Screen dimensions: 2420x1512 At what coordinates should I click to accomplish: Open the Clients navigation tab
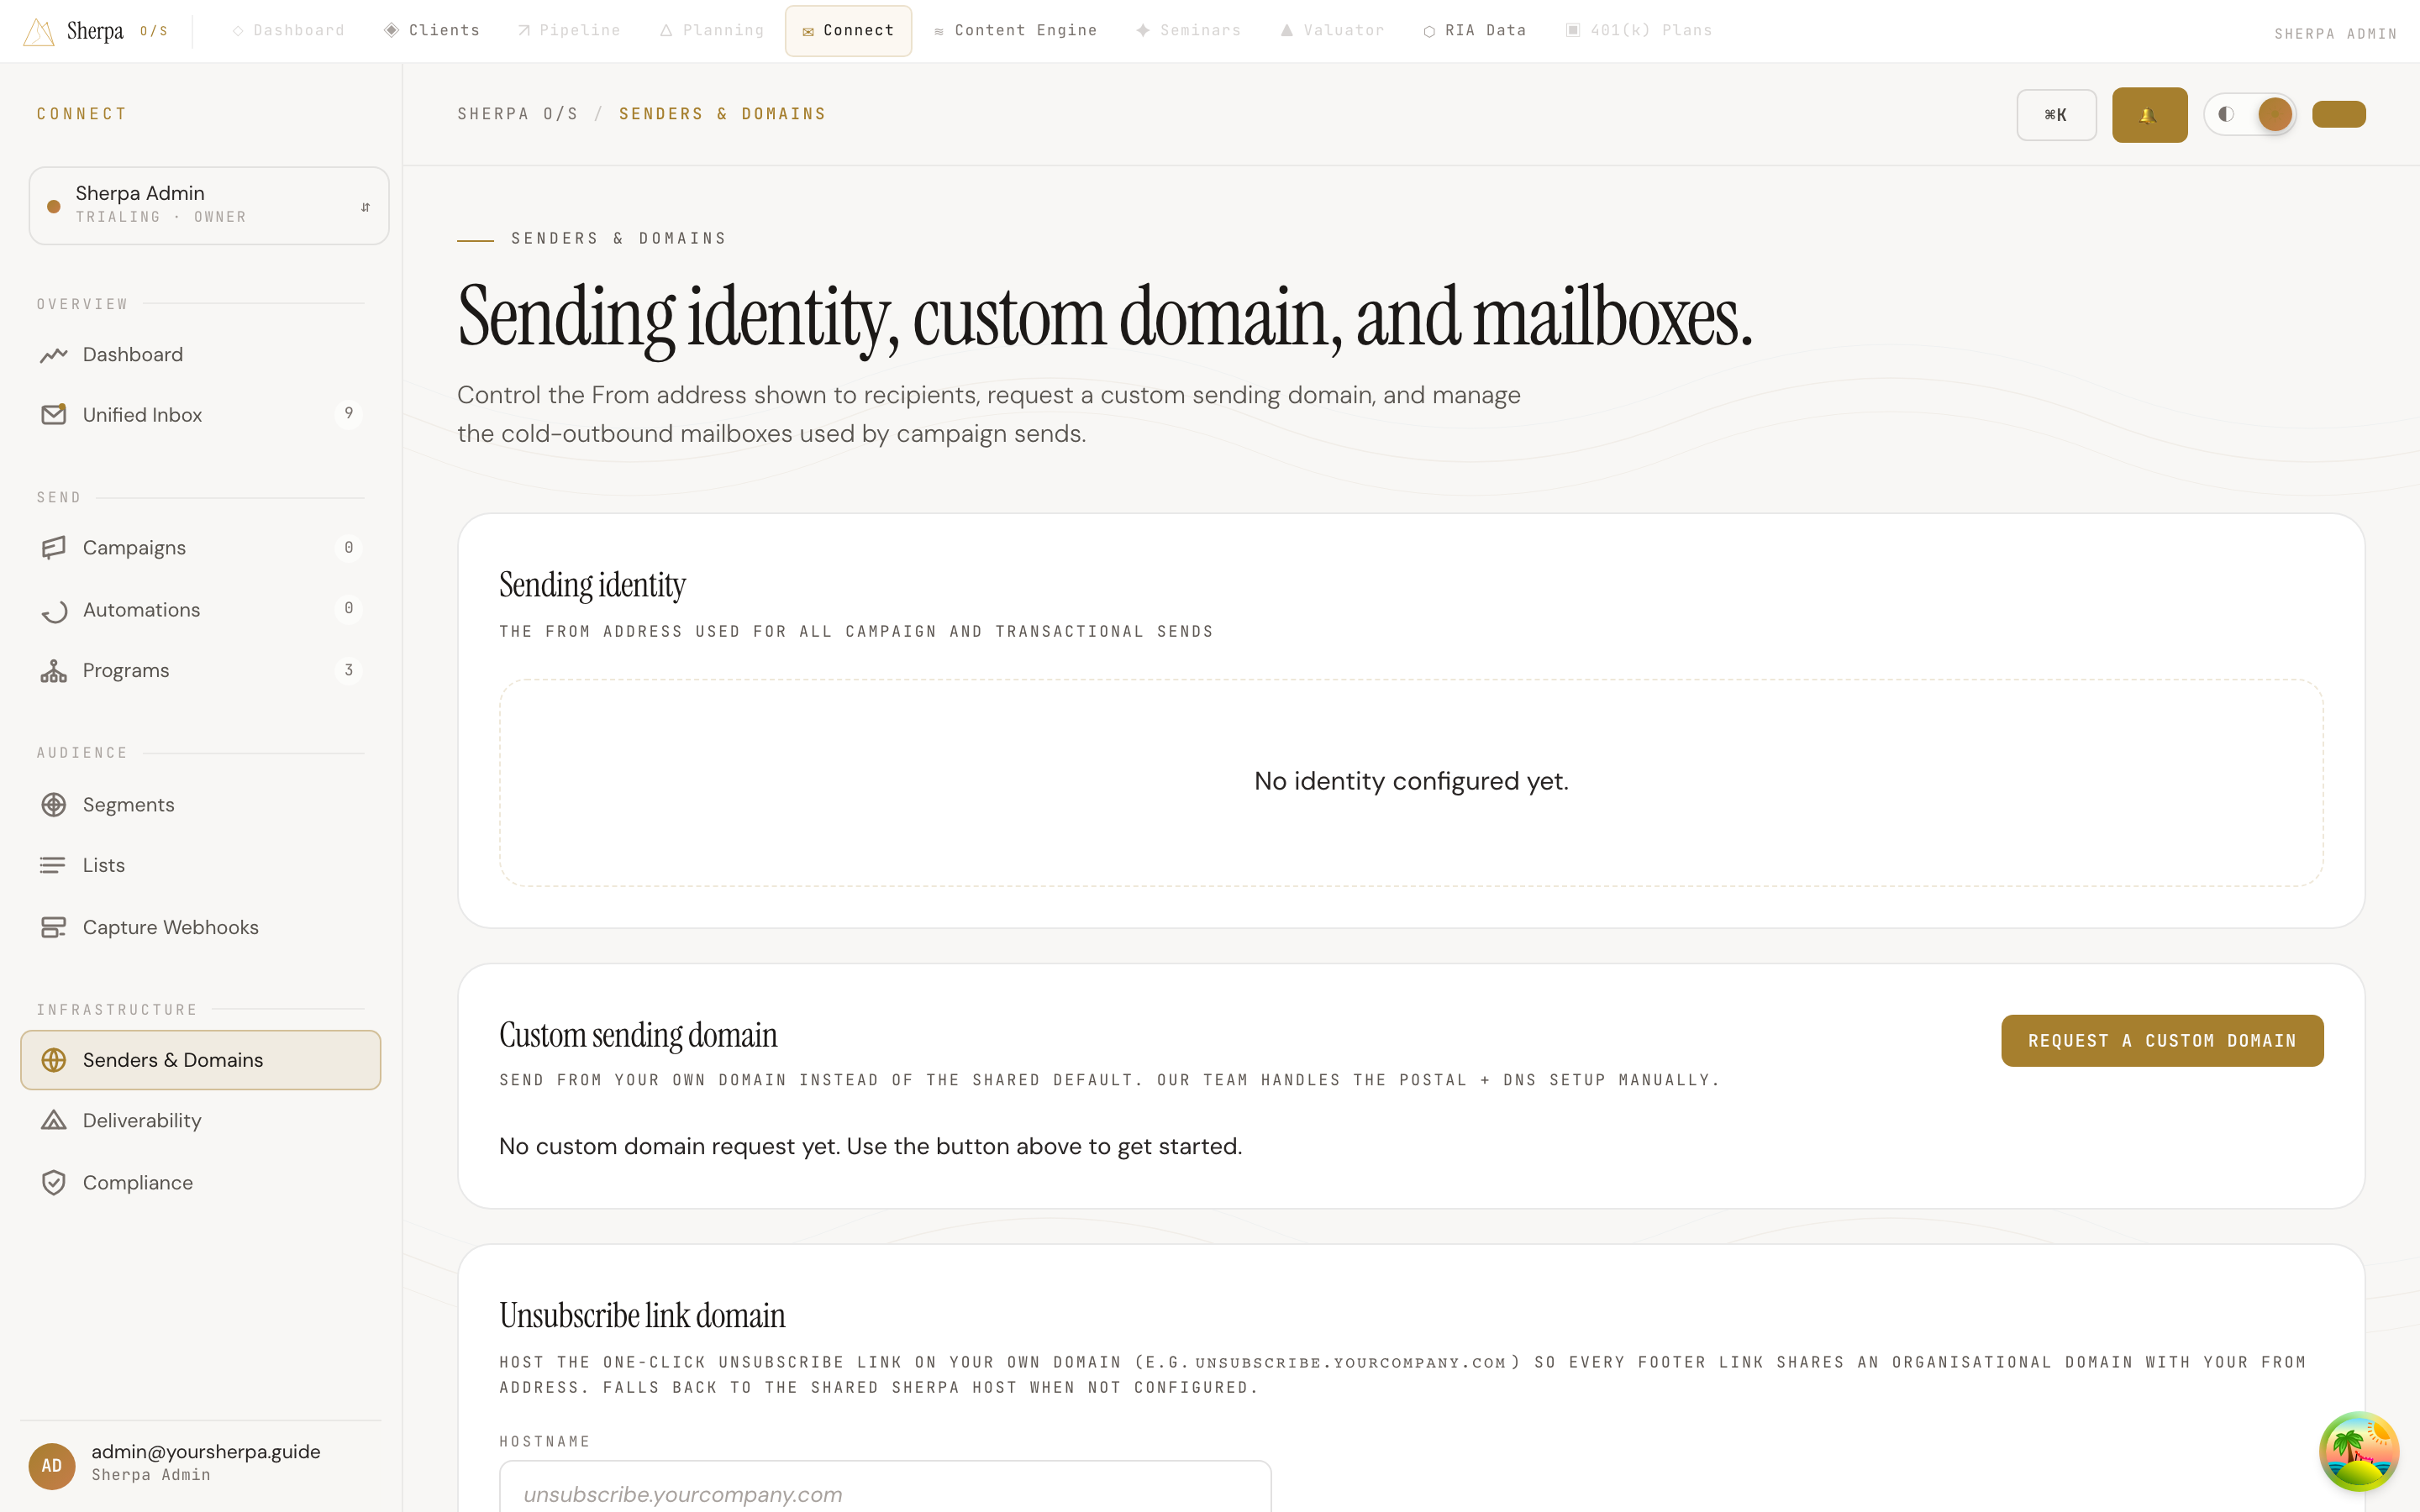tap(432, 31)
